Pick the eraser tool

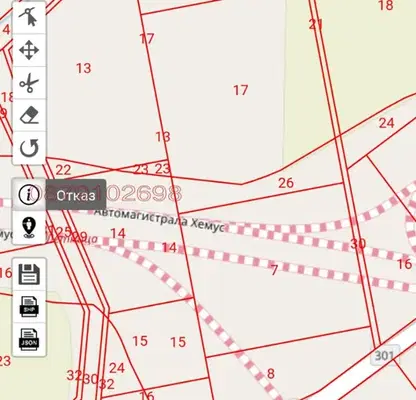[29, 115]
